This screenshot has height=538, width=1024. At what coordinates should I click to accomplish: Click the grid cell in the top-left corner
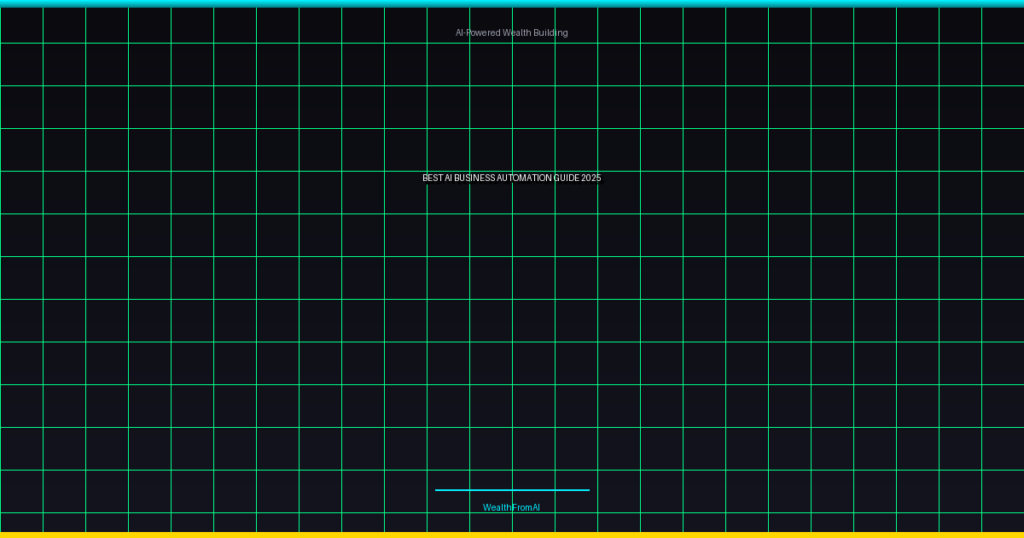21,25
